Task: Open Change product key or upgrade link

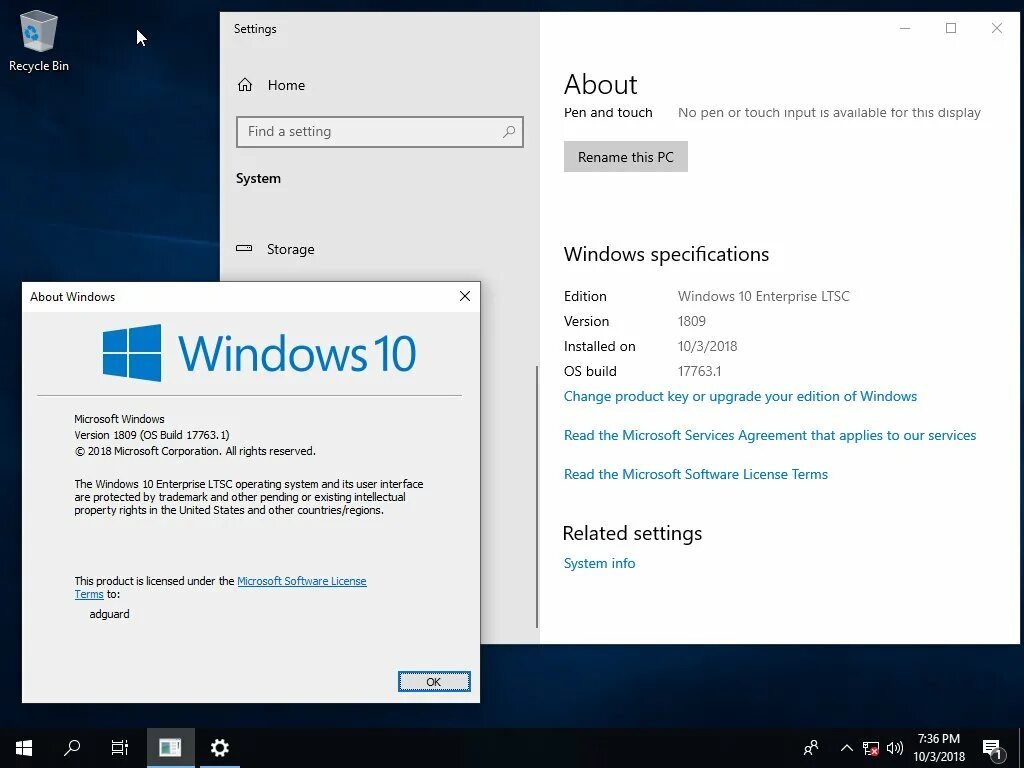Action: coord(740,396)
